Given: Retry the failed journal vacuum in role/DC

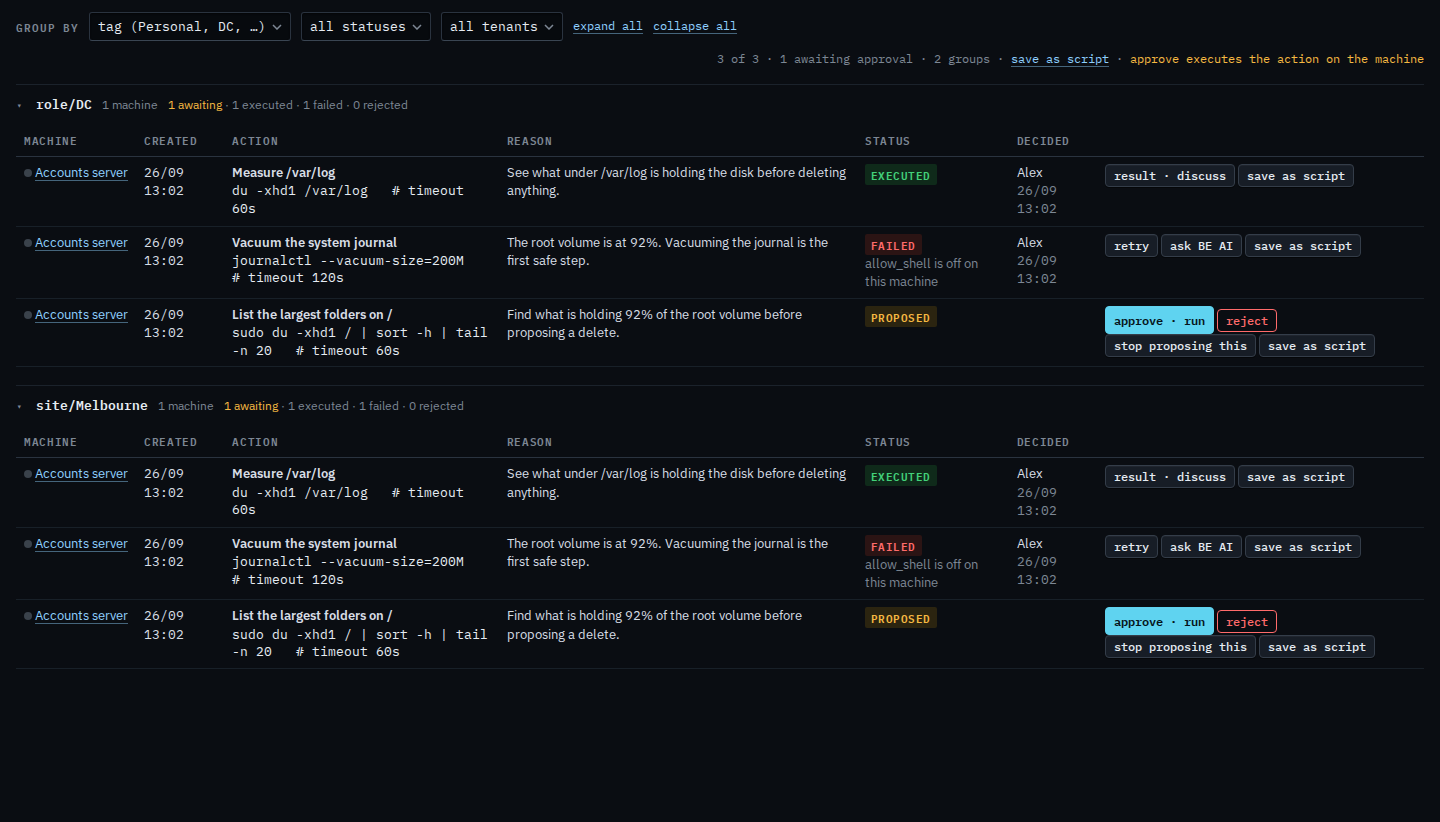Looking at the screenshot, I should point(1131,246).
